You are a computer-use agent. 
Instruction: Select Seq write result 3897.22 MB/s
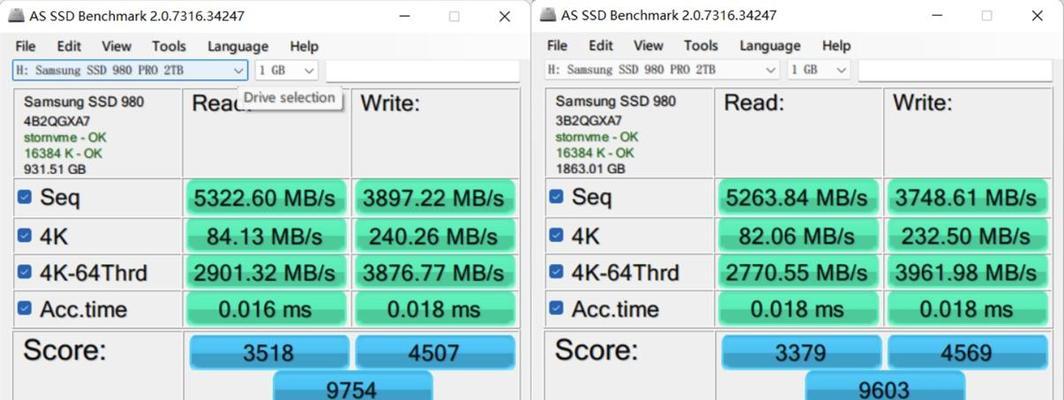[x=434, y=198]
